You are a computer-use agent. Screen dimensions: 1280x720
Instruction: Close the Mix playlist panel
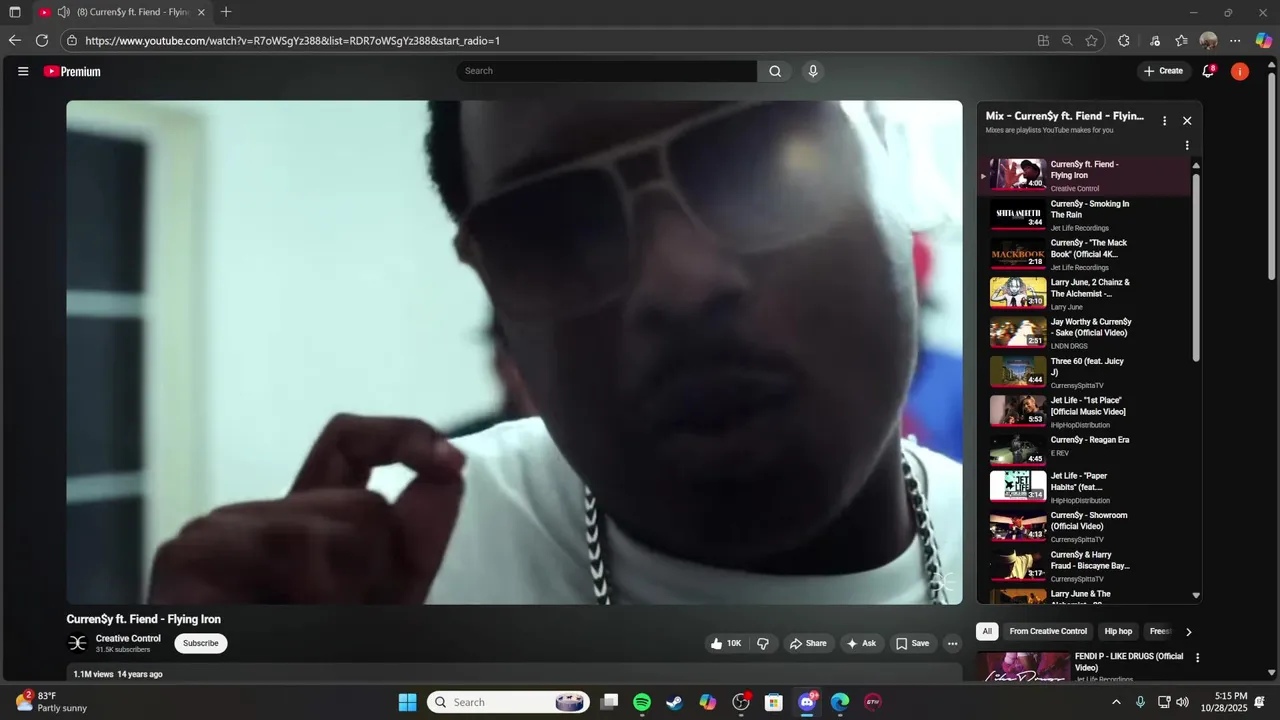point(1187,121)
